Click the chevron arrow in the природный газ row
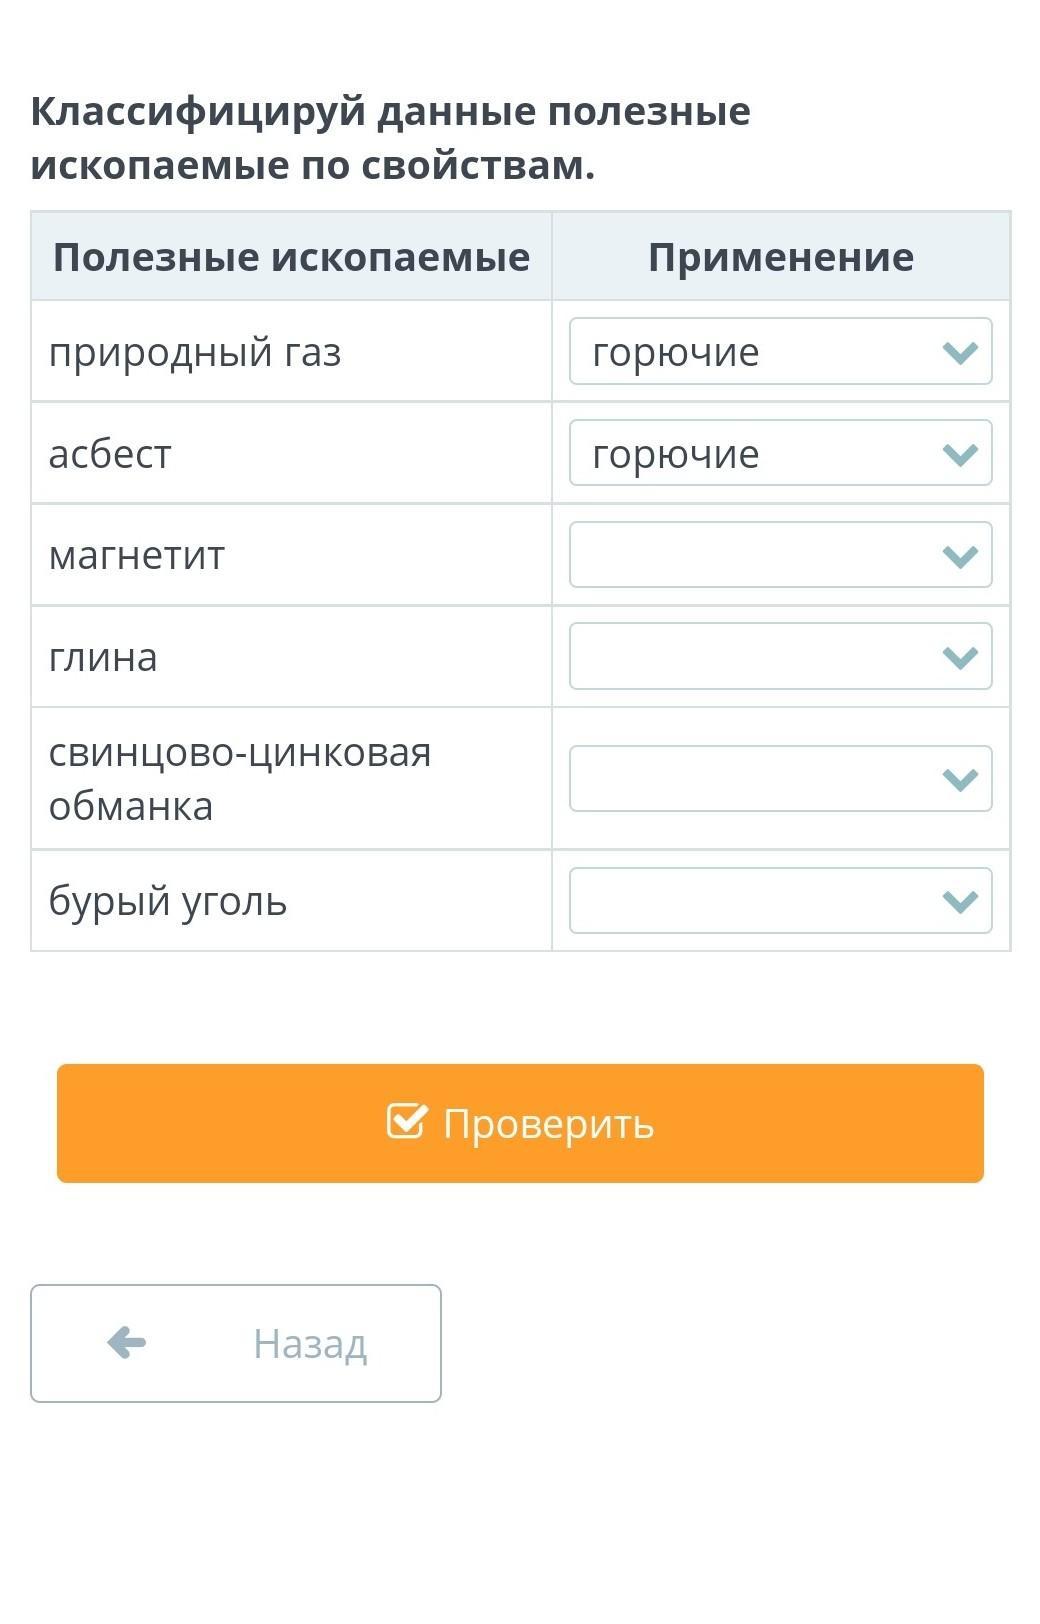Image resolution: width=1040 pixels, height=1624 pixels. click(960, 352)
